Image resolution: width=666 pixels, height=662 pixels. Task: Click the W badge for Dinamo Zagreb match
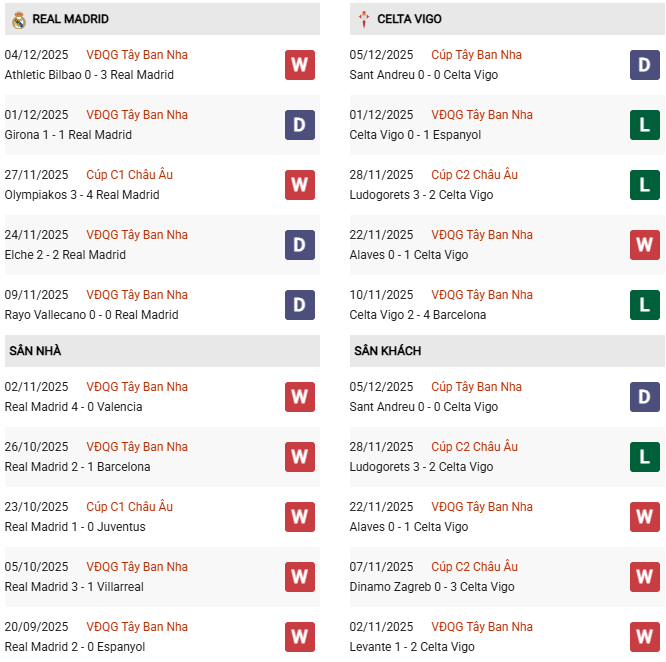[x=644, y=577]
